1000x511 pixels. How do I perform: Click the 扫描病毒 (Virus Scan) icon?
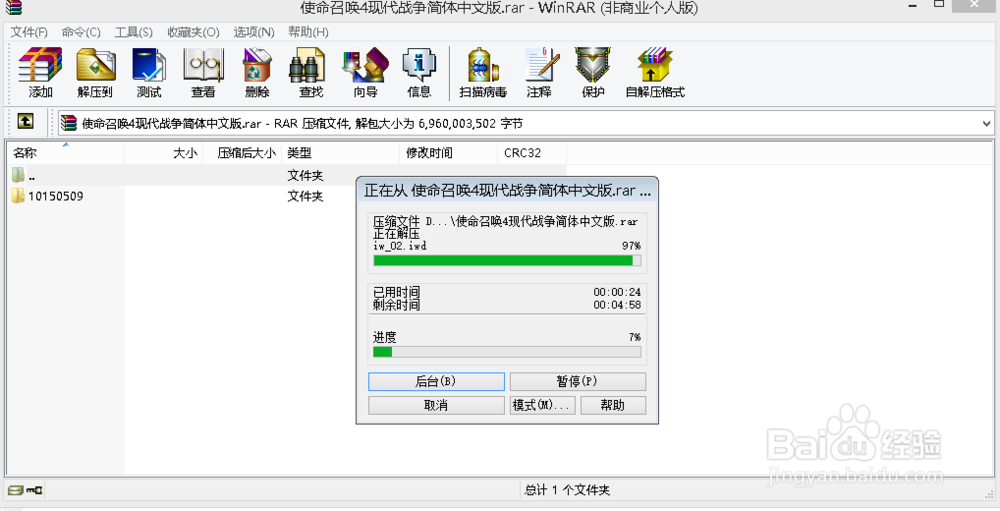(x=483, y=71)
